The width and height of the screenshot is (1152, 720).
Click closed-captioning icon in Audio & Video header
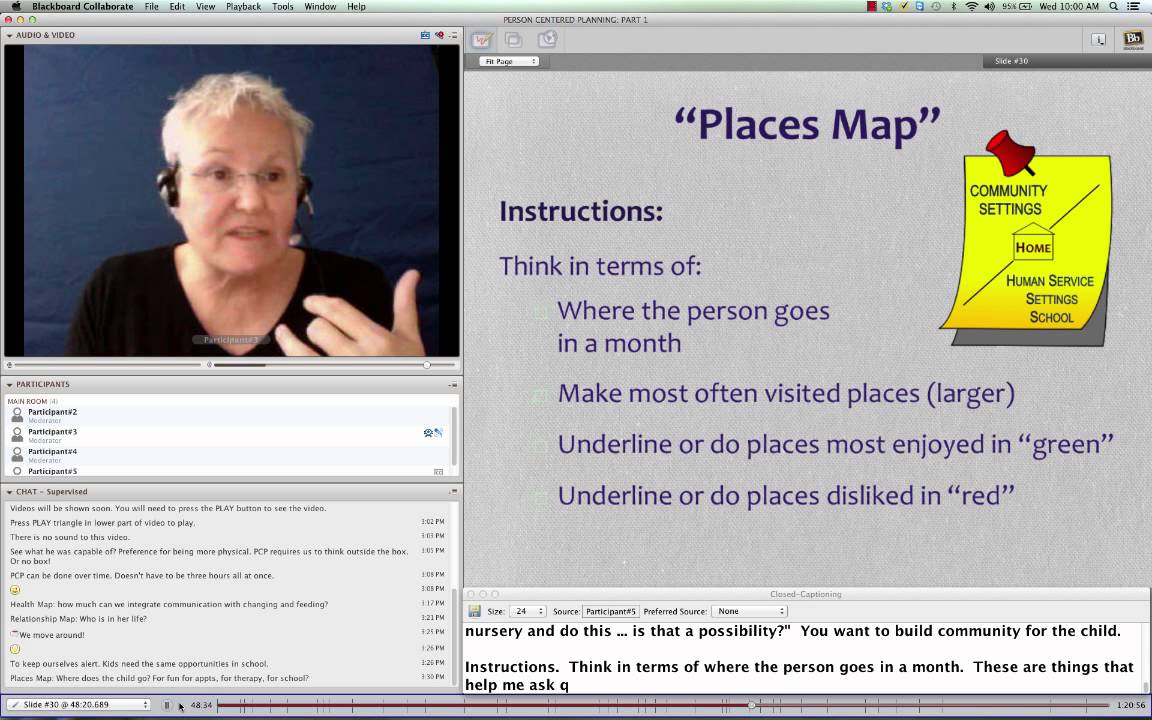[425, 35]
